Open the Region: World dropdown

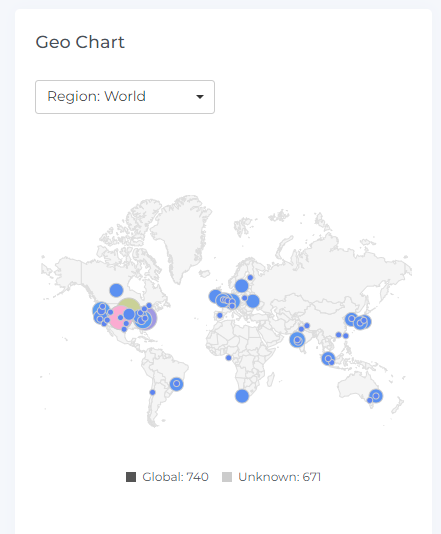tap(125, 97)
